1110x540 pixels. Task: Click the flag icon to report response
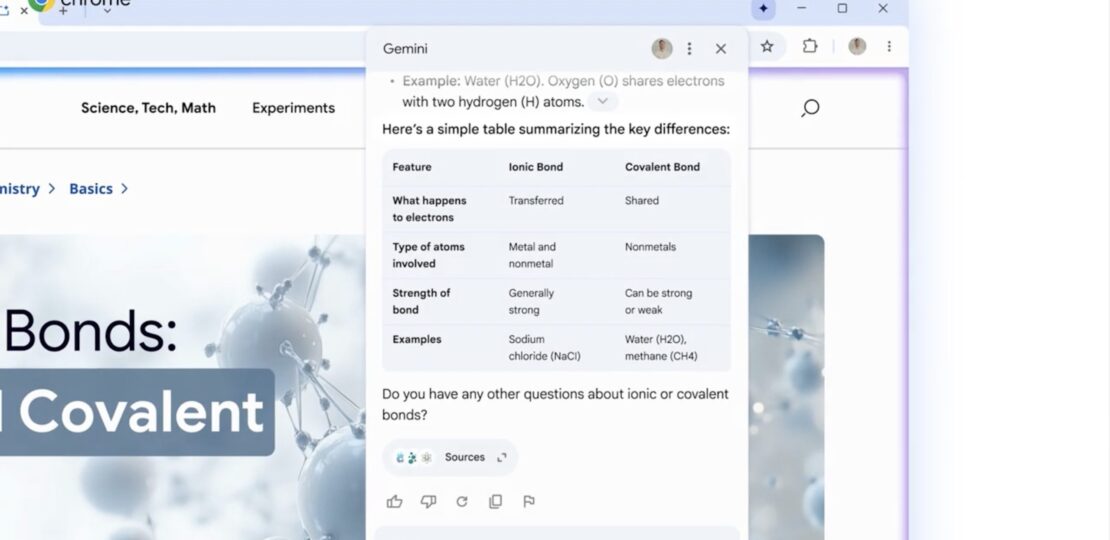tap(529, 502)
